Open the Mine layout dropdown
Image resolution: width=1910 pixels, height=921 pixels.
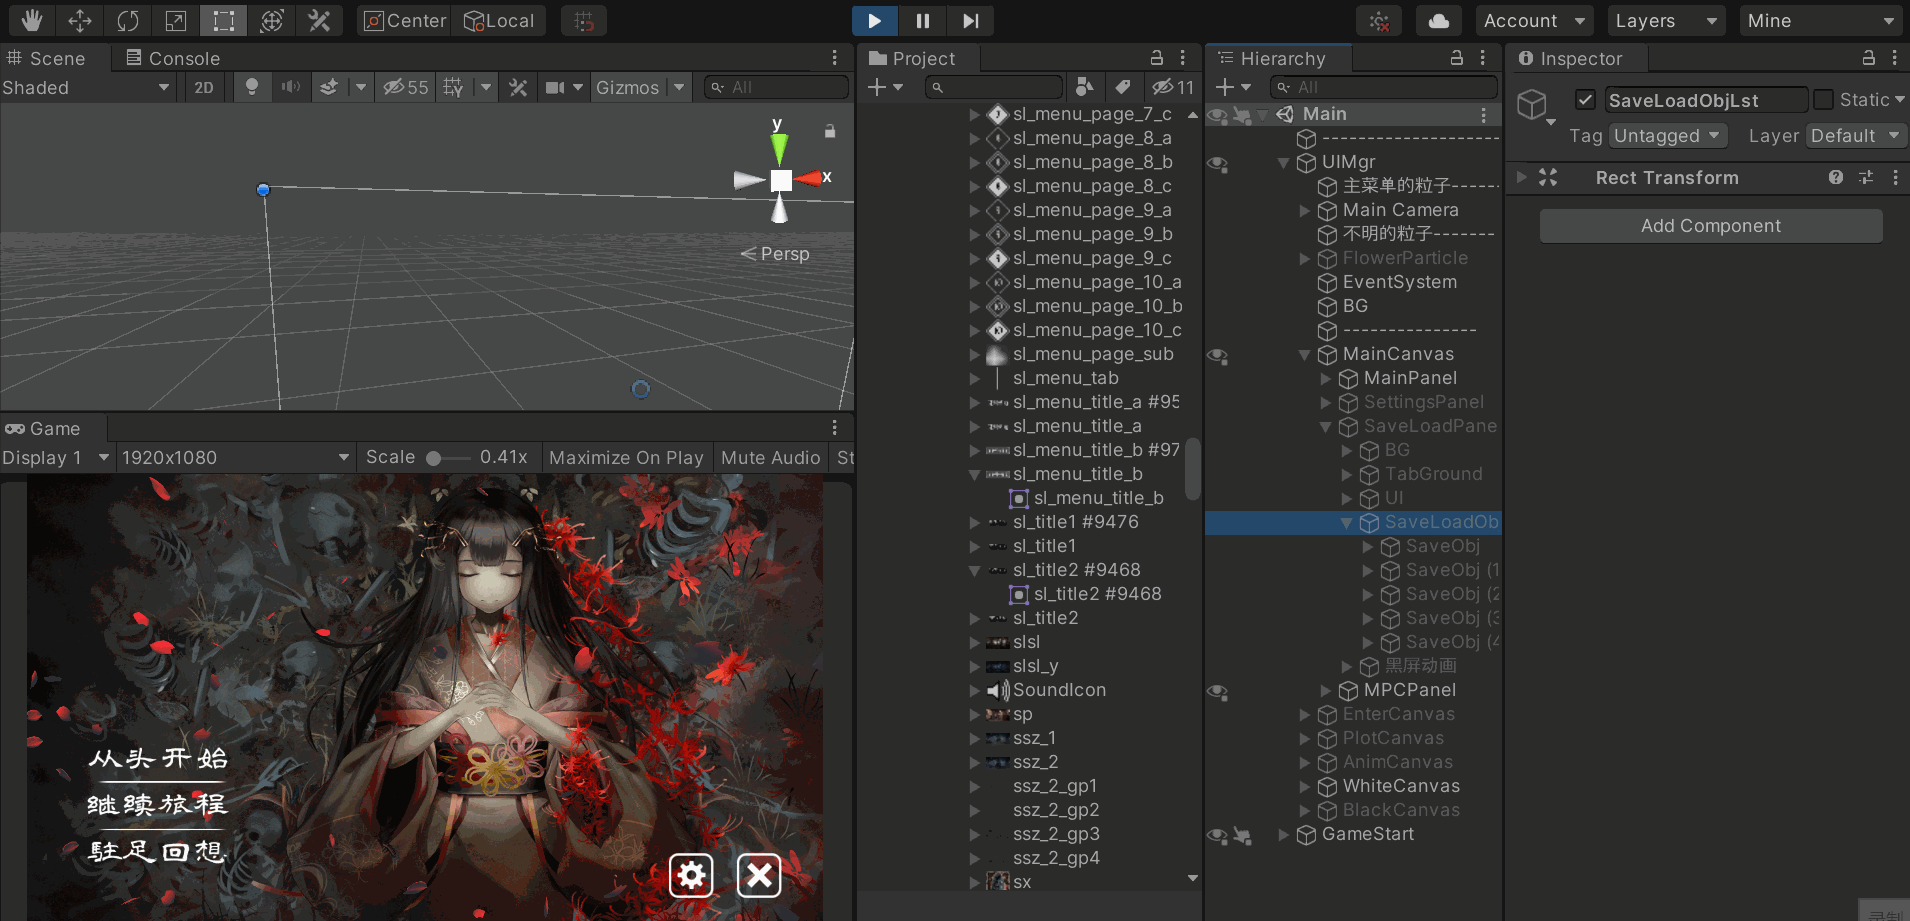[1821, 21]
